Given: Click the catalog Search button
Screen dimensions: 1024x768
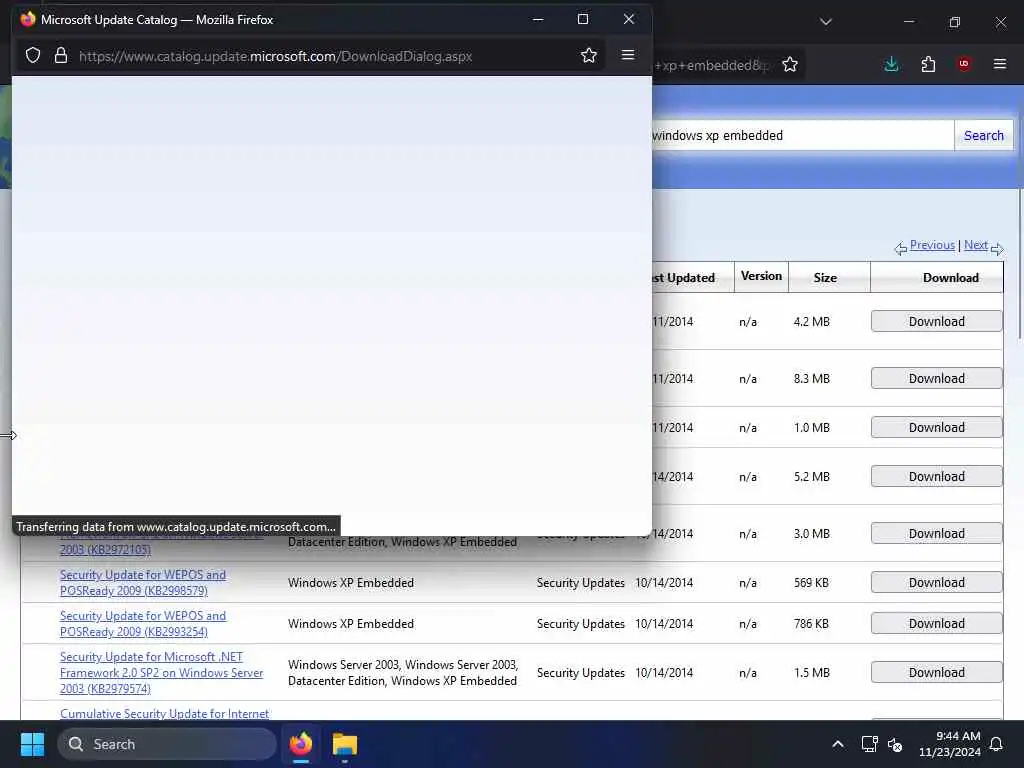Looking at the screenshot, I should coord(984,135).
